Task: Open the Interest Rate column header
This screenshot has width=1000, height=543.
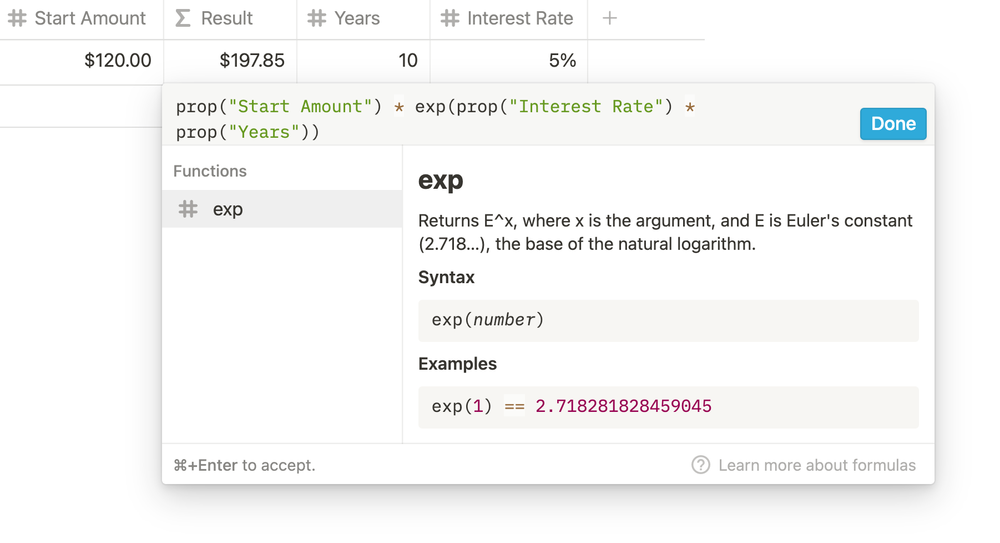Action: coord(520,18)
